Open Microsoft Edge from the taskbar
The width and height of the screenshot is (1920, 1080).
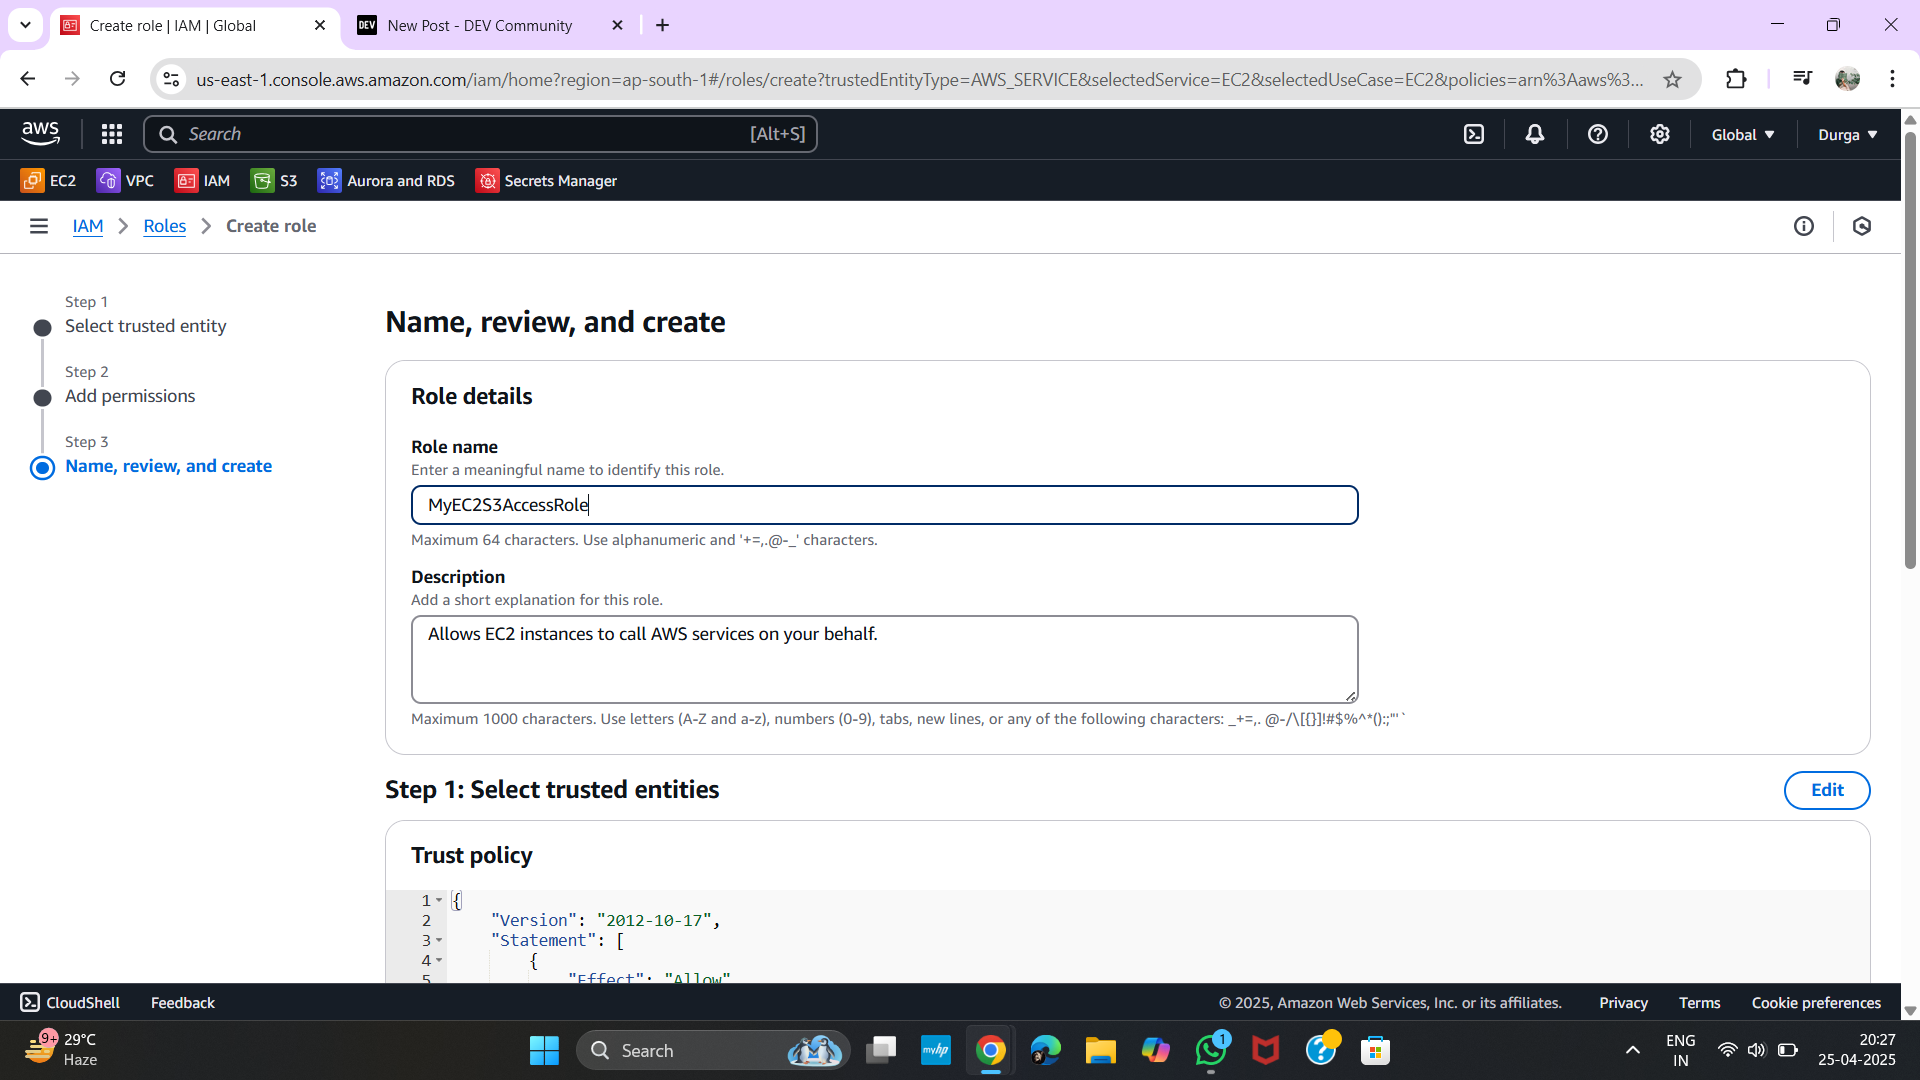click(1045, 1050)
